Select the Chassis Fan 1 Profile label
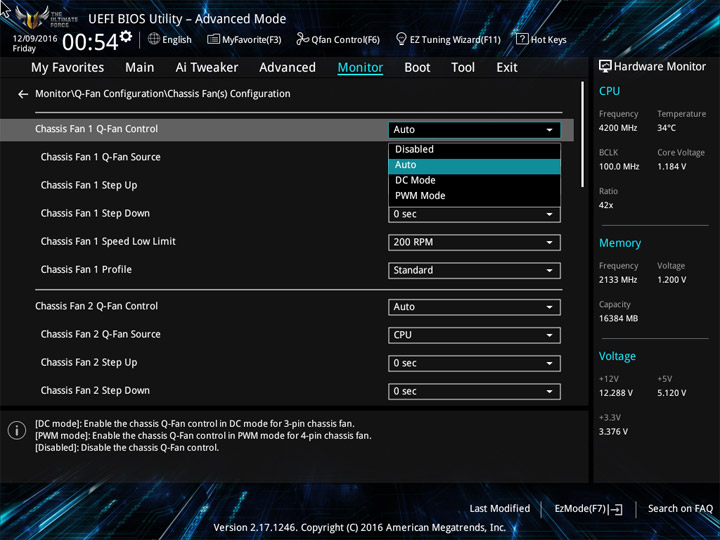The height and width of the screenshot is (540, 720). pyautogui.click(x=86, y=270)
